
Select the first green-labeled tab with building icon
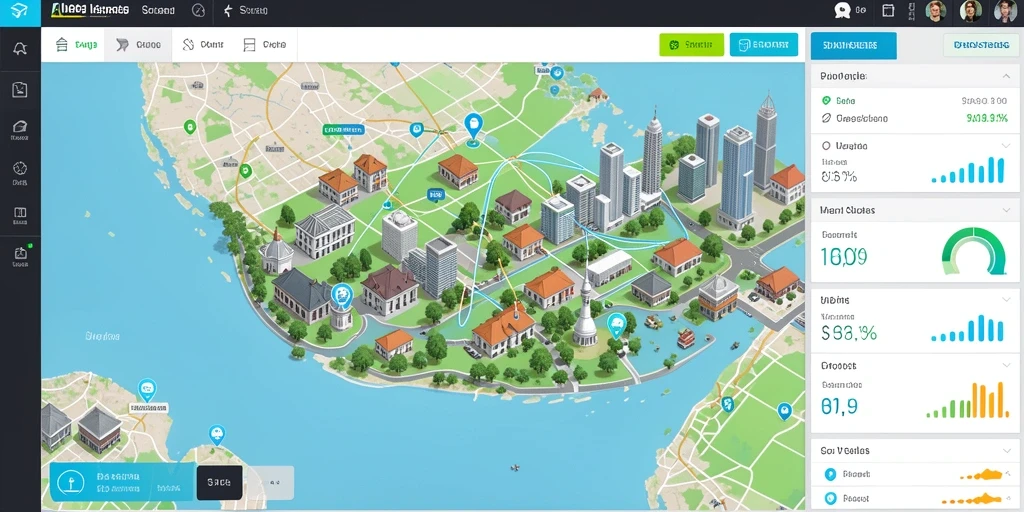coord(76,44)
